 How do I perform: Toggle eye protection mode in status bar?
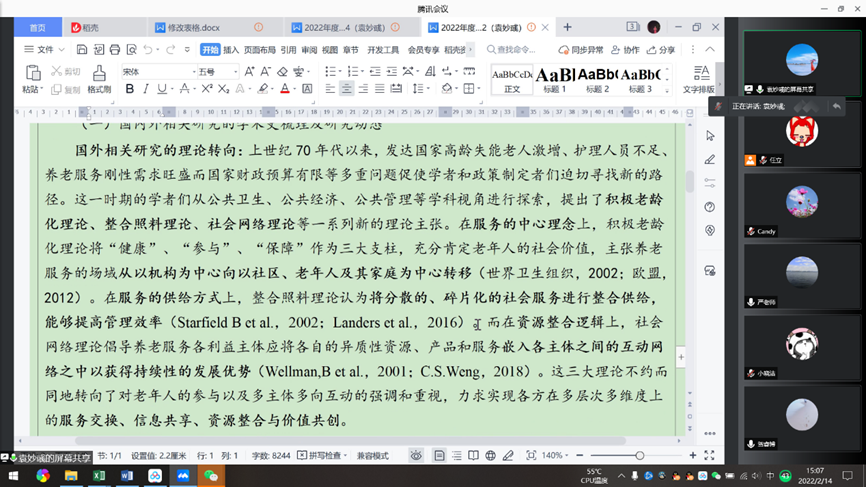tap(416, 456)
